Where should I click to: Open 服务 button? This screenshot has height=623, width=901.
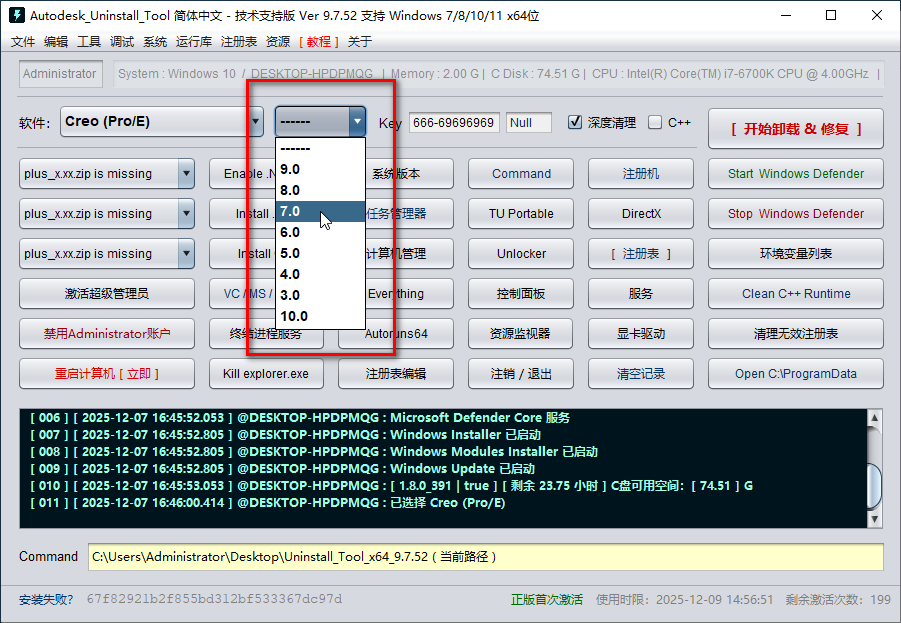pos(641,294)
